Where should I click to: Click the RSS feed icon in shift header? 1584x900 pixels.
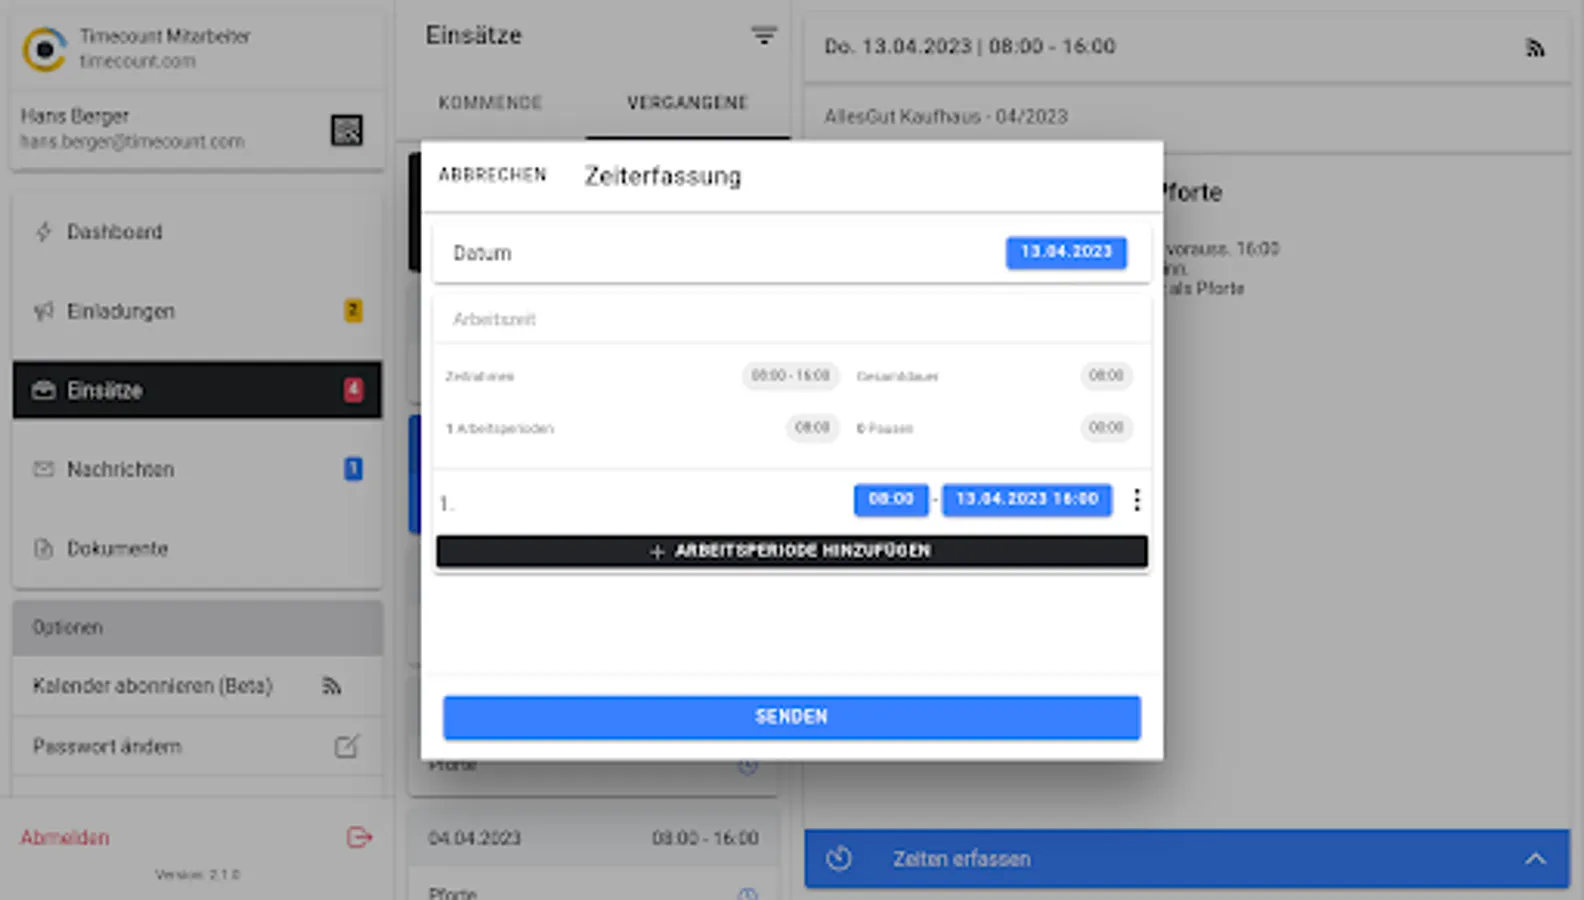[1535, 47]
